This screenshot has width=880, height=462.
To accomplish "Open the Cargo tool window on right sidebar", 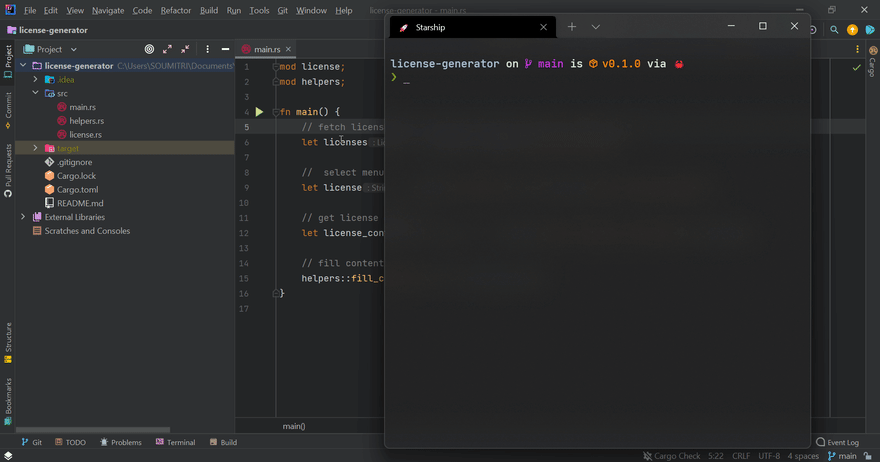I will [x=872, y=62].
